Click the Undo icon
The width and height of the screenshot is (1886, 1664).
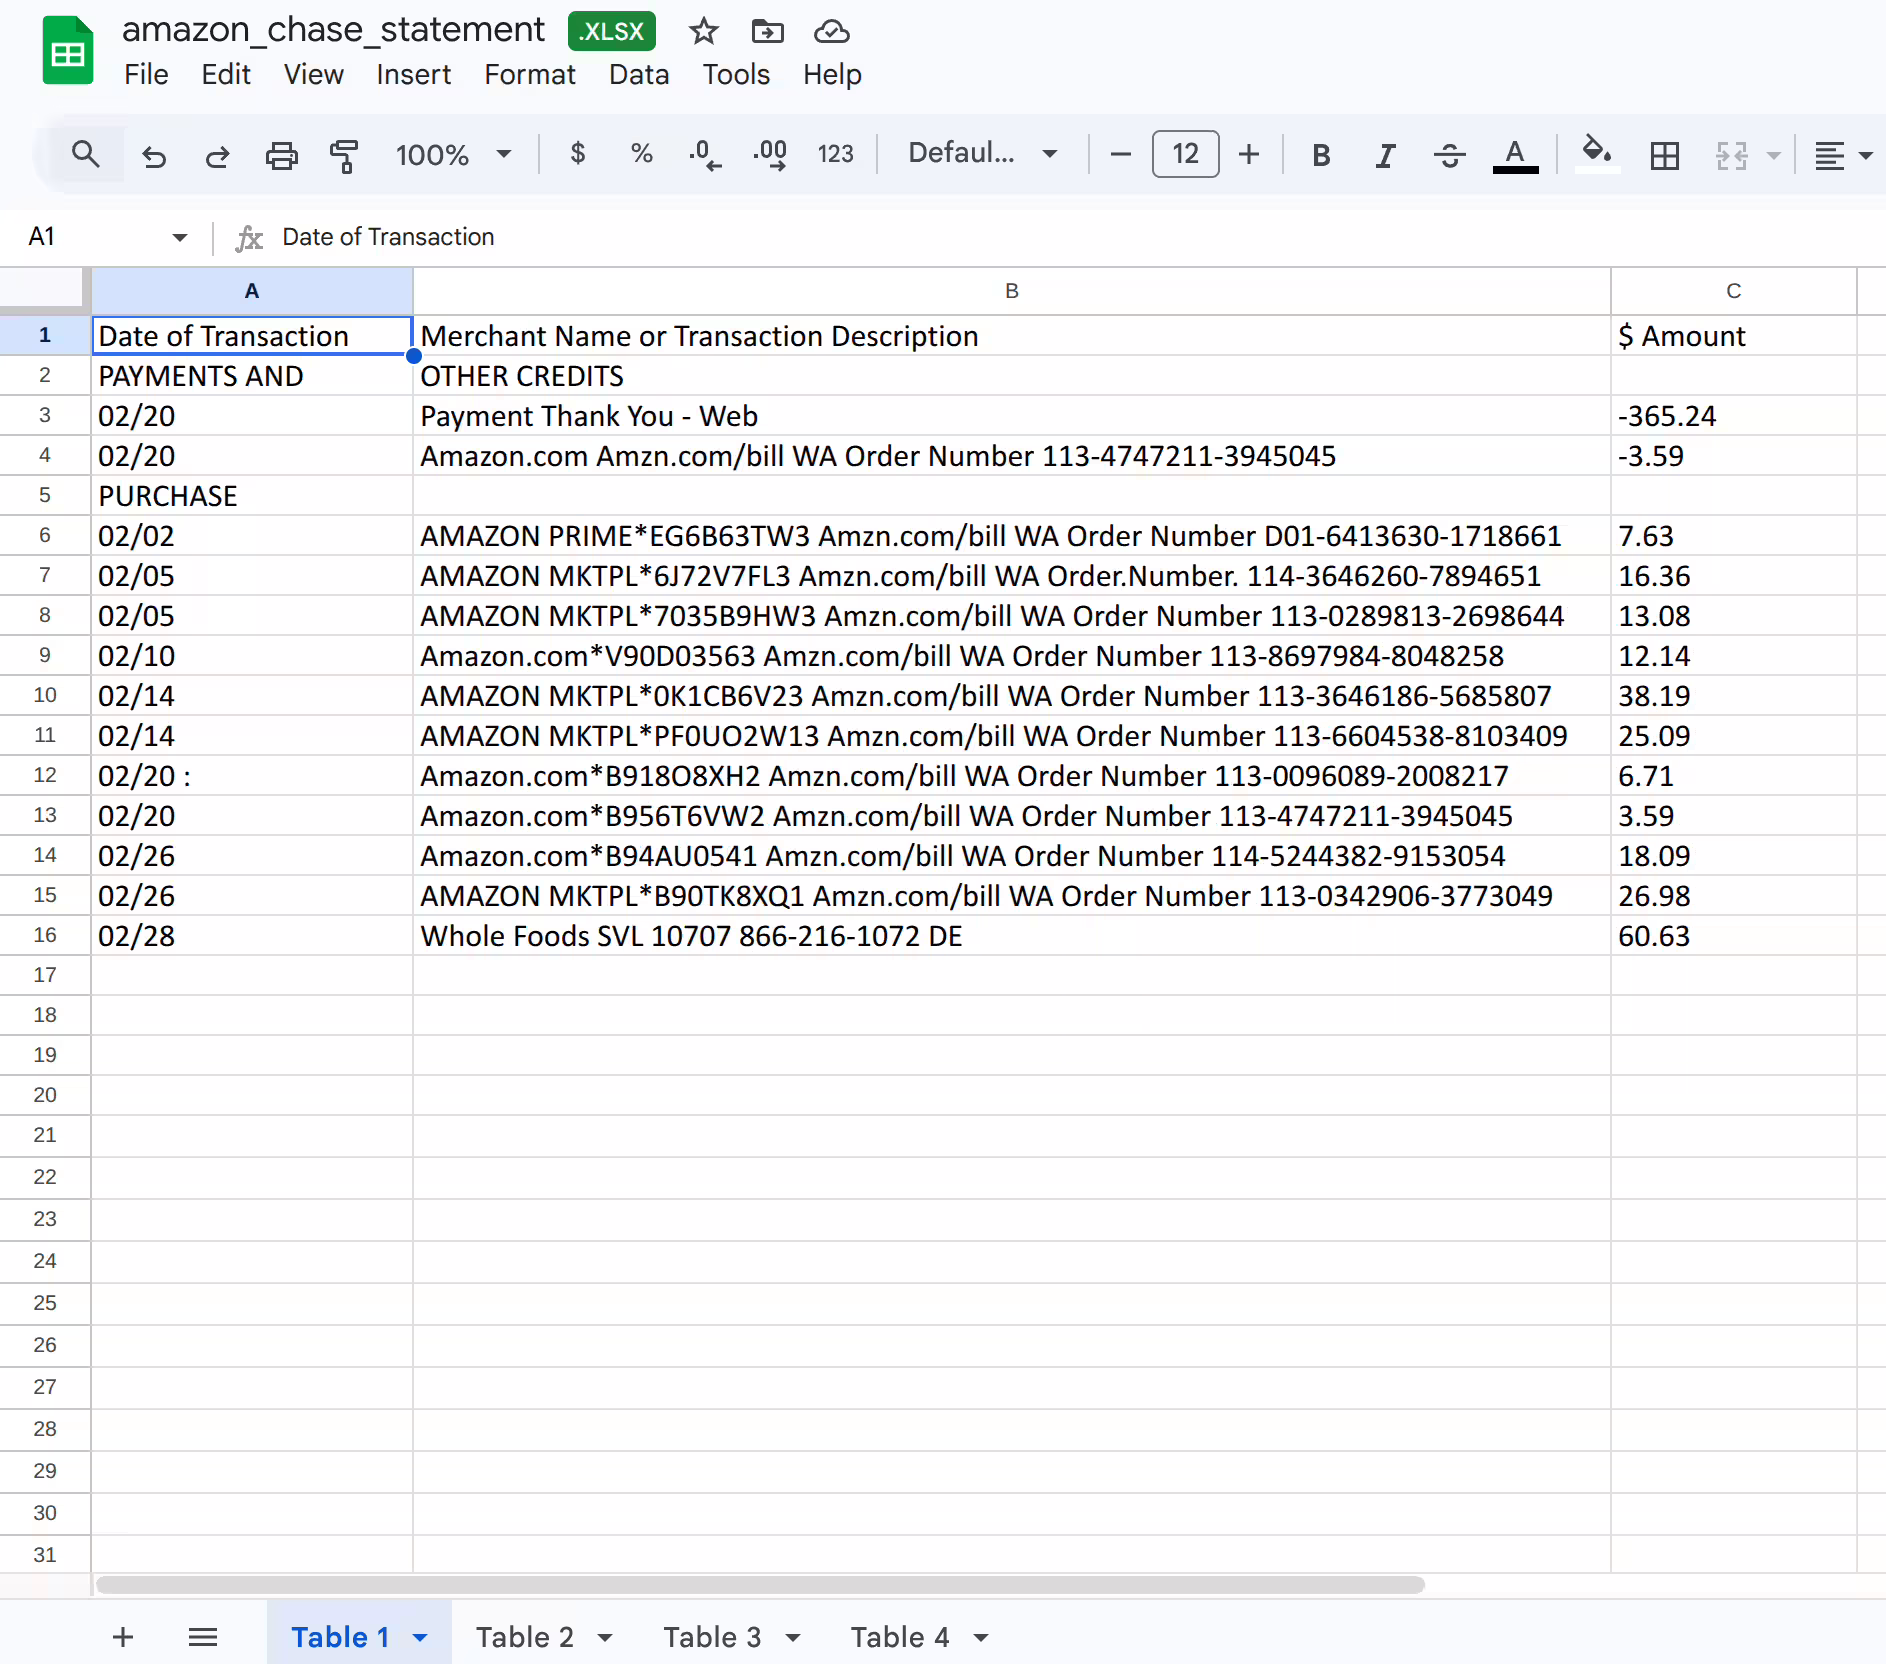pyautogui.click(x=154, y=154)
